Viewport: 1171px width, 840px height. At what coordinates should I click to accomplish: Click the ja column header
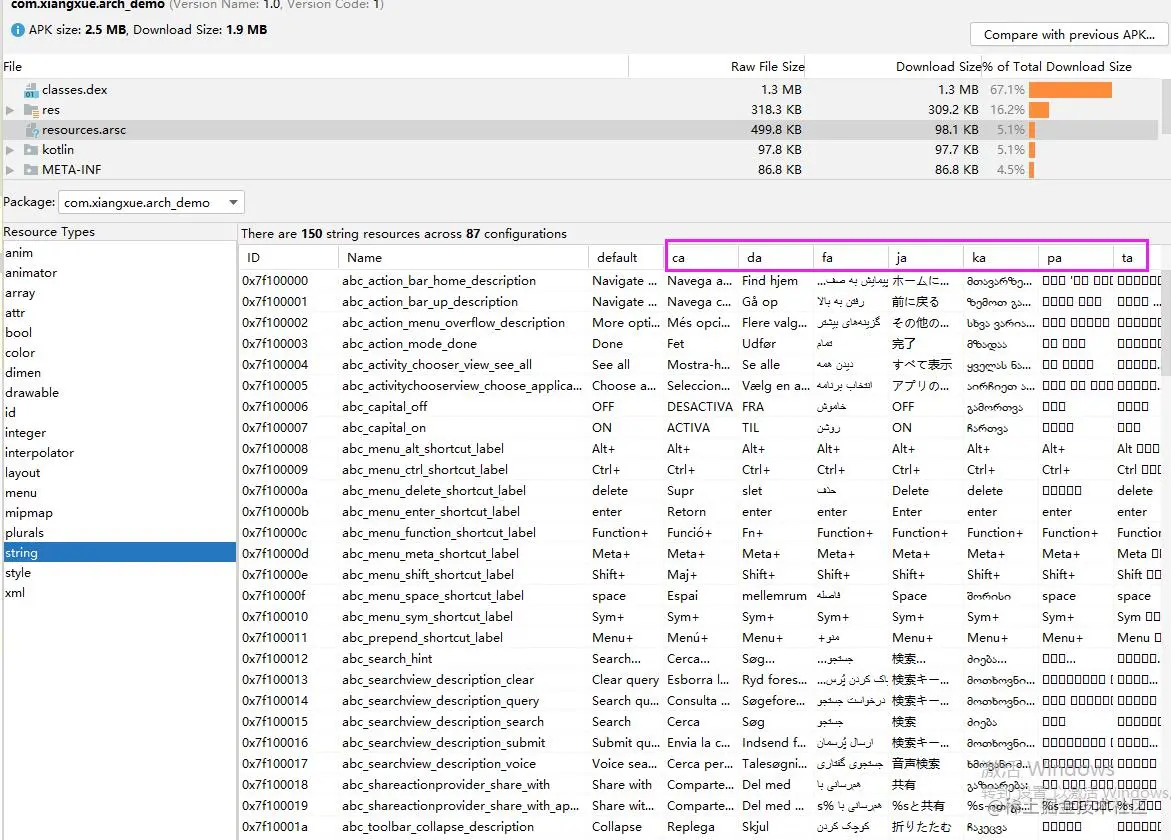click(926, 258)
